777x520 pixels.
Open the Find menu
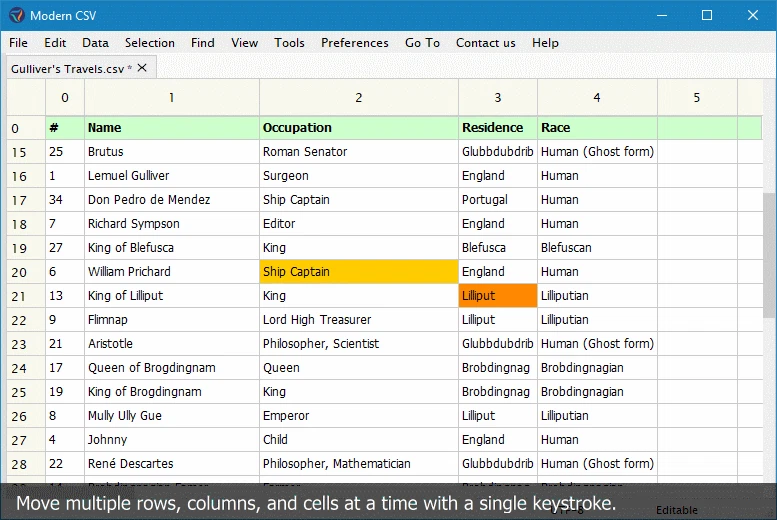point(203,43)
